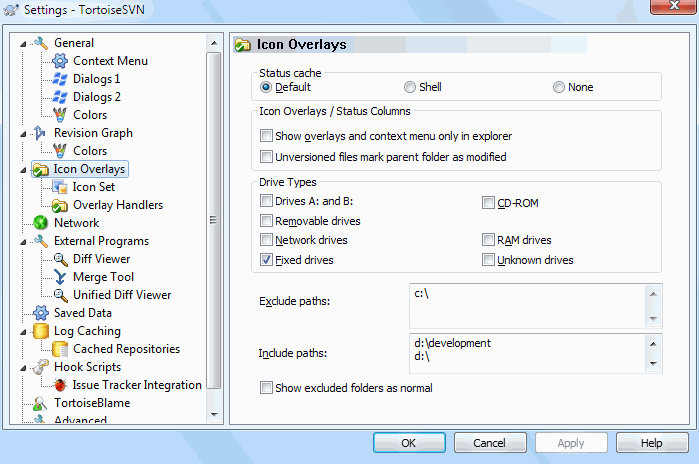Click the Dialogs 1 window icon
Screen dimensions: 699x464
[60, 79]
